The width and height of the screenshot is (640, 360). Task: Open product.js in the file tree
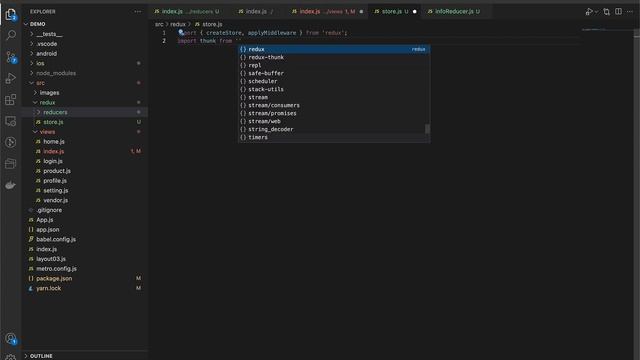coord(85,171)
